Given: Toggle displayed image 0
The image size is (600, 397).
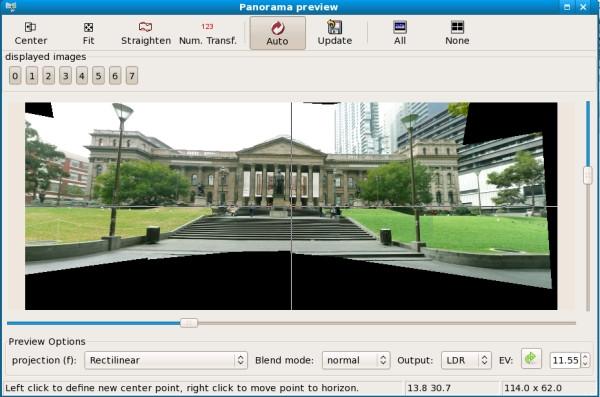Looking at the screenshot, I should click(x=15, y=76).
